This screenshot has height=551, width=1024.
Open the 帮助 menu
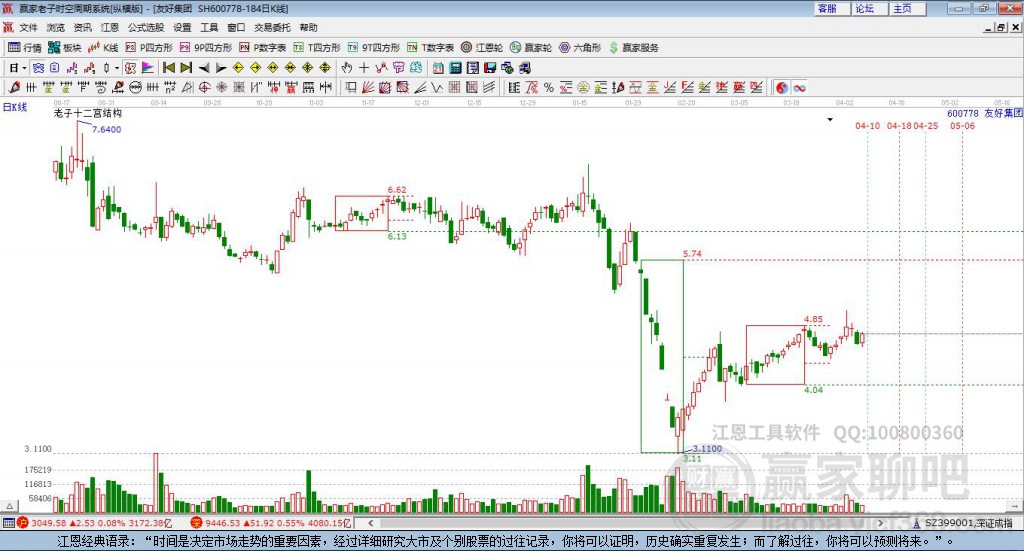(308, 27)
